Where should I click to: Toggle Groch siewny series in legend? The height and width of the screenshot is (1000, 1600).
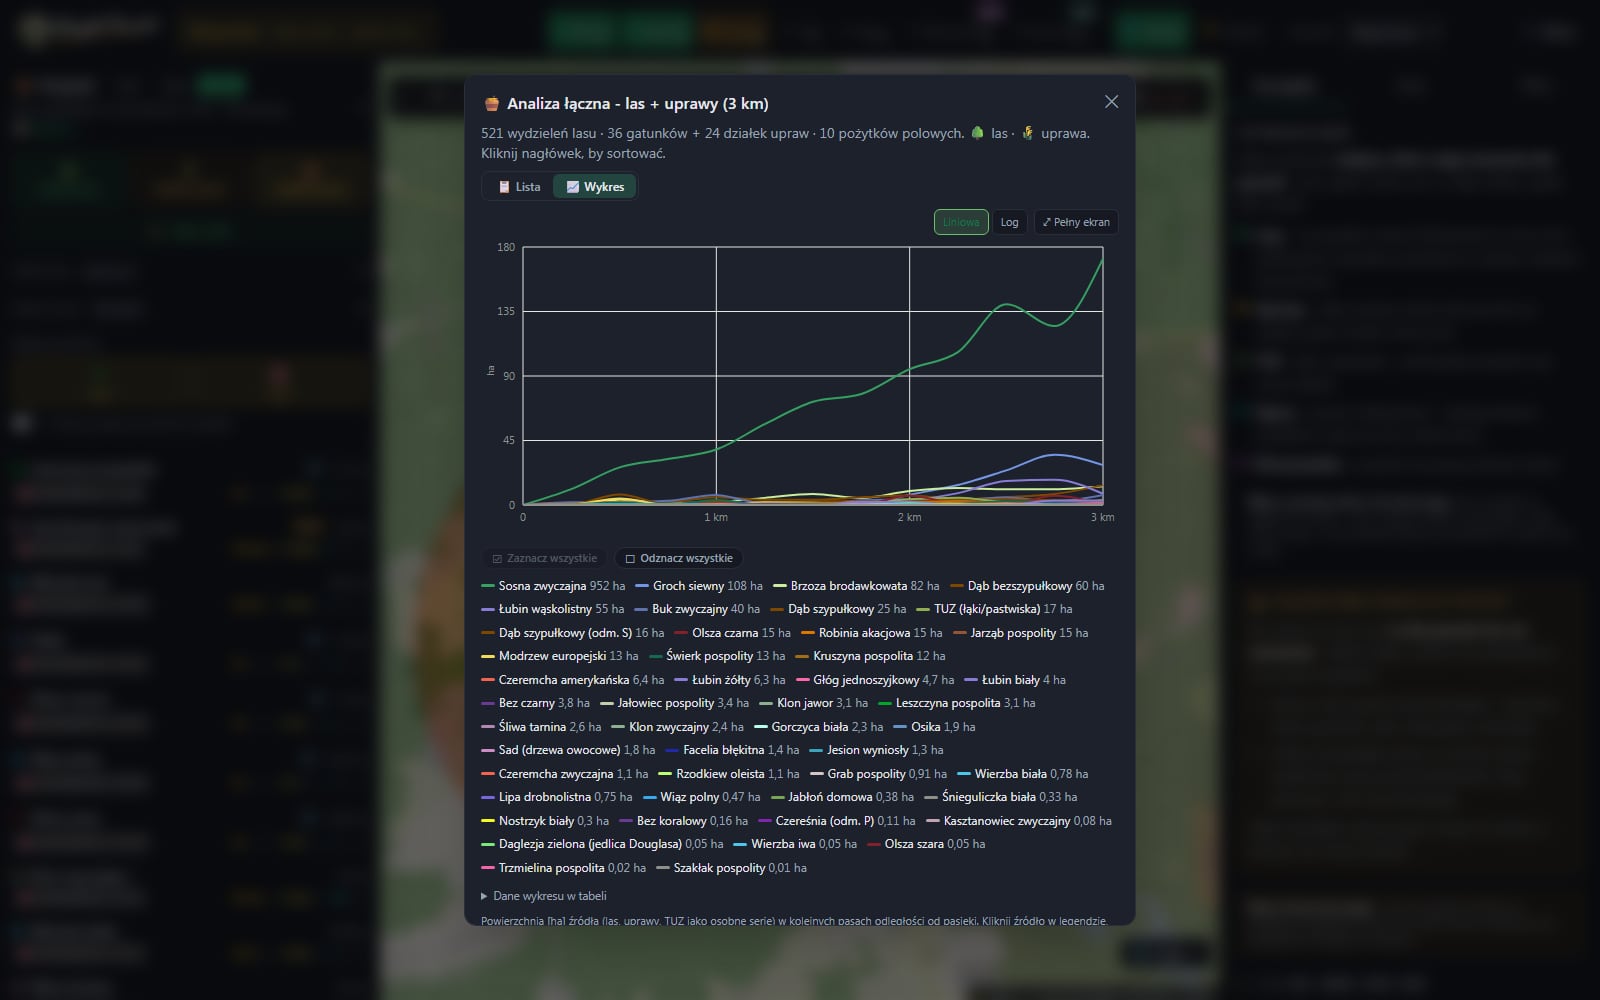698,586
